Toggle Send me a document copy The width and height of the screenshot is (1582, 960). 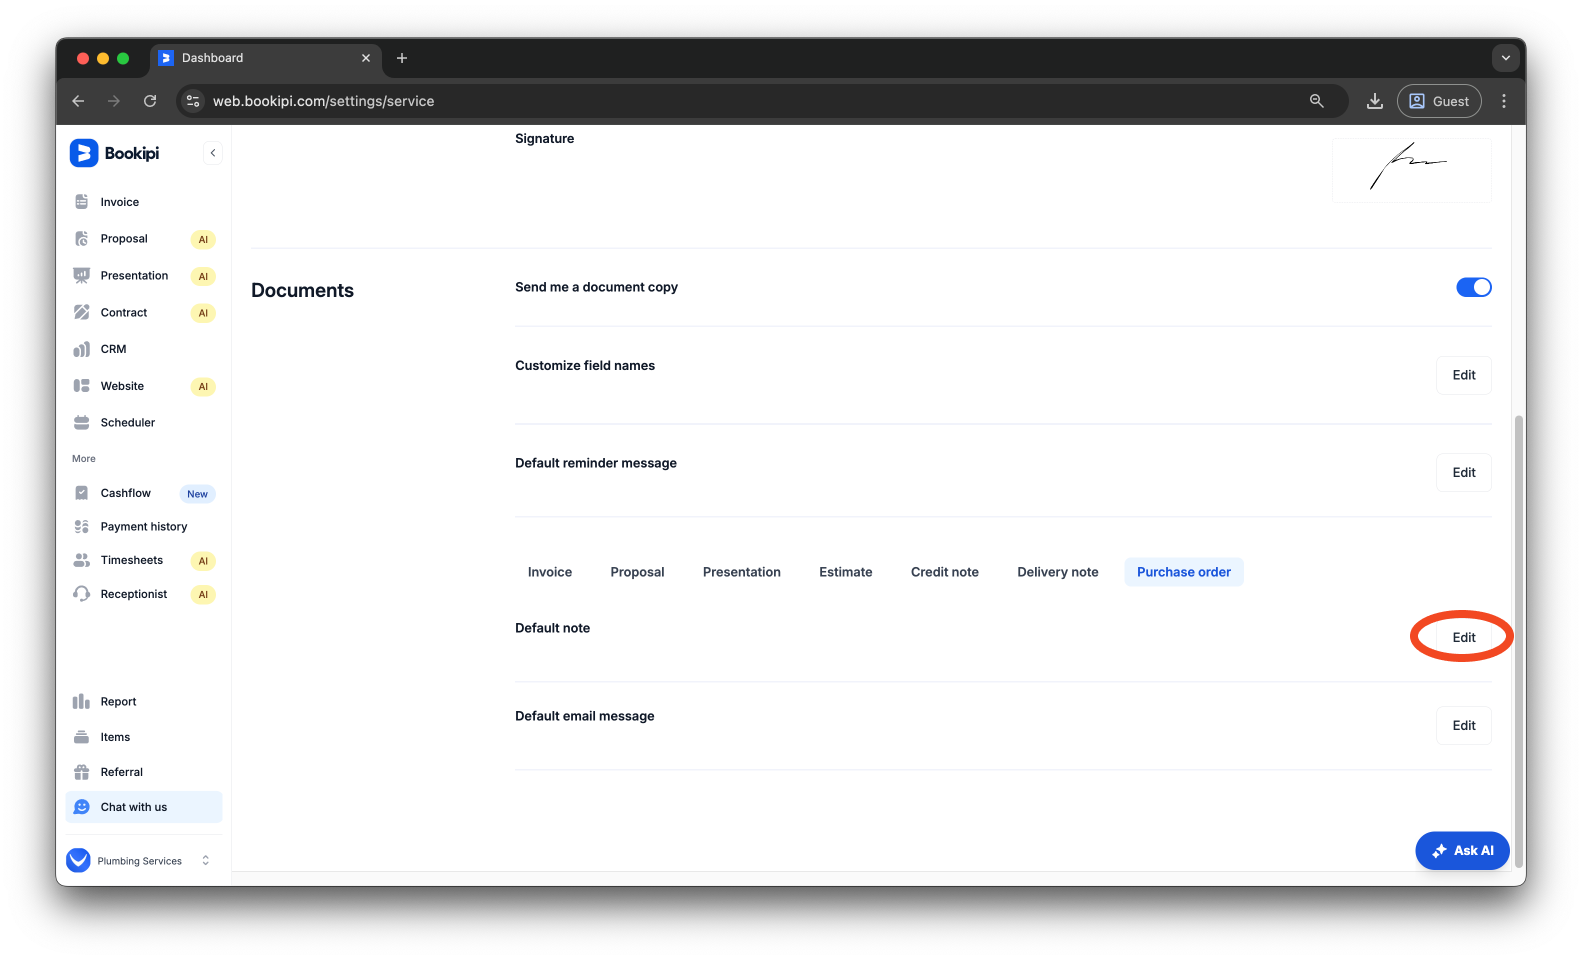pyautogui.click(x=1474, y=287)
